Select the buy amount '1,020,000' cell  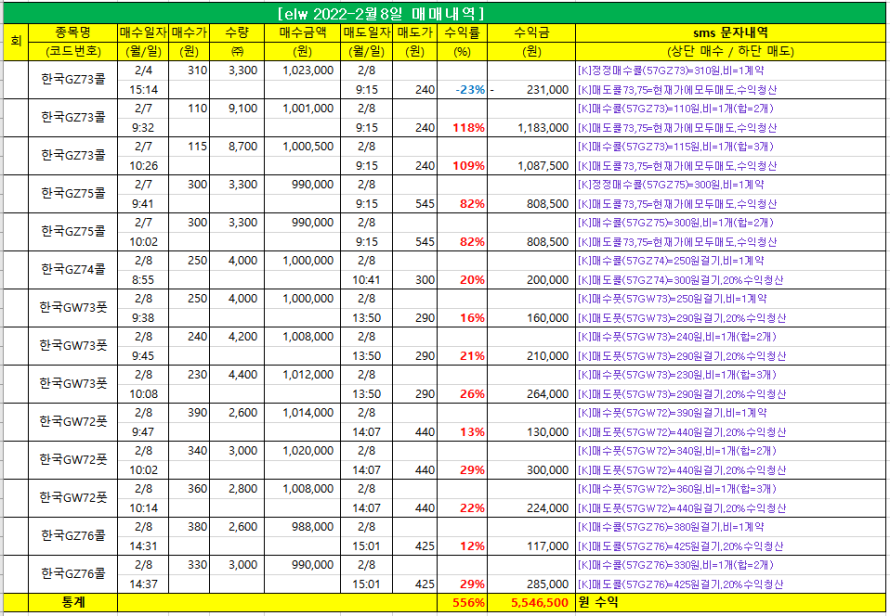tap(303, 451)
